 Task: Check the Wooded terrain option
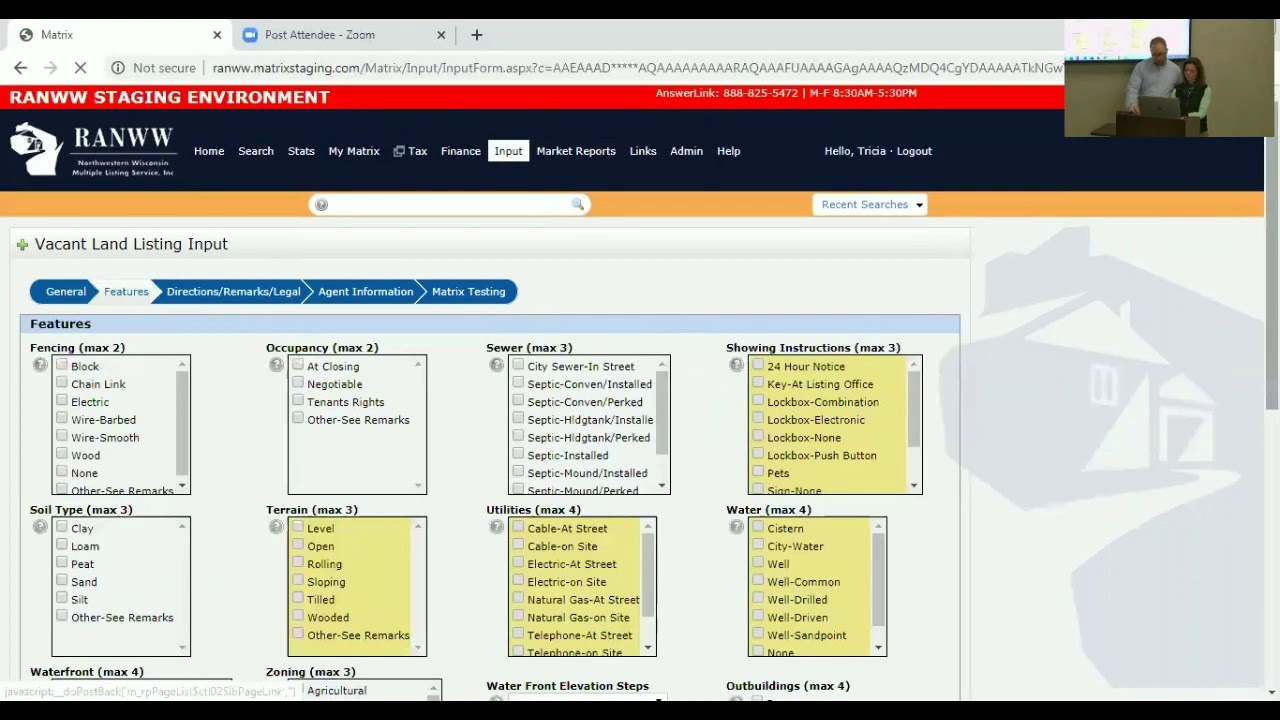[x=298, y=616]
